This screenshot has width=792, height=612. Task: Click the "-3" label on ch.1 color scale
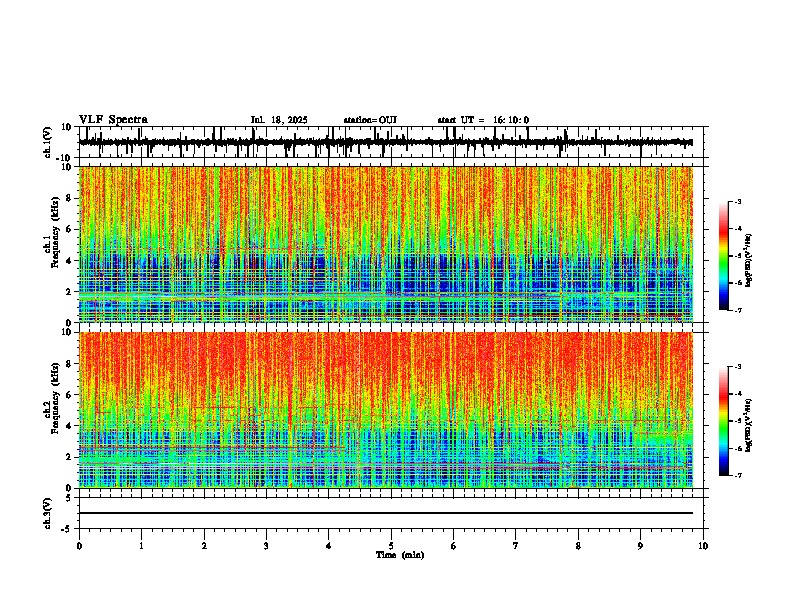738,201
